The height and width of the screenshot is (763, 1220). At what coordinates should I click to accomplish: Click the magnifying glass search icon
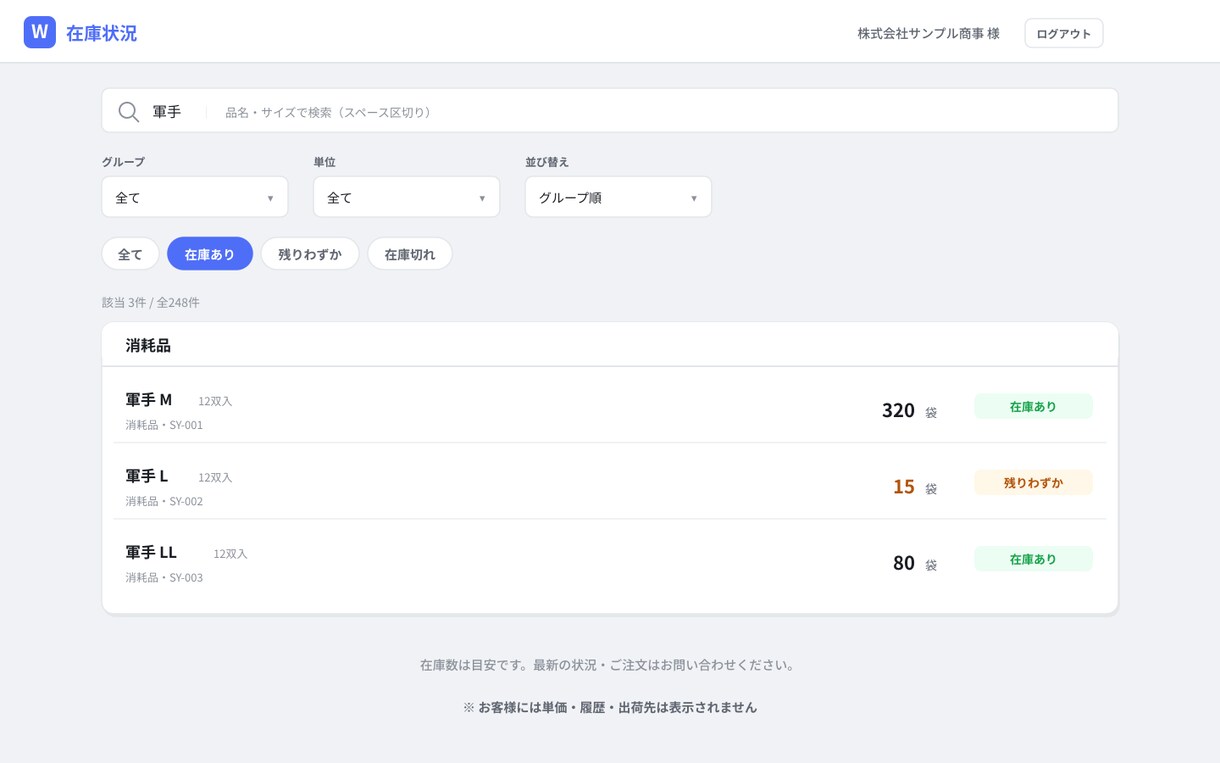(x=128, y=112)
